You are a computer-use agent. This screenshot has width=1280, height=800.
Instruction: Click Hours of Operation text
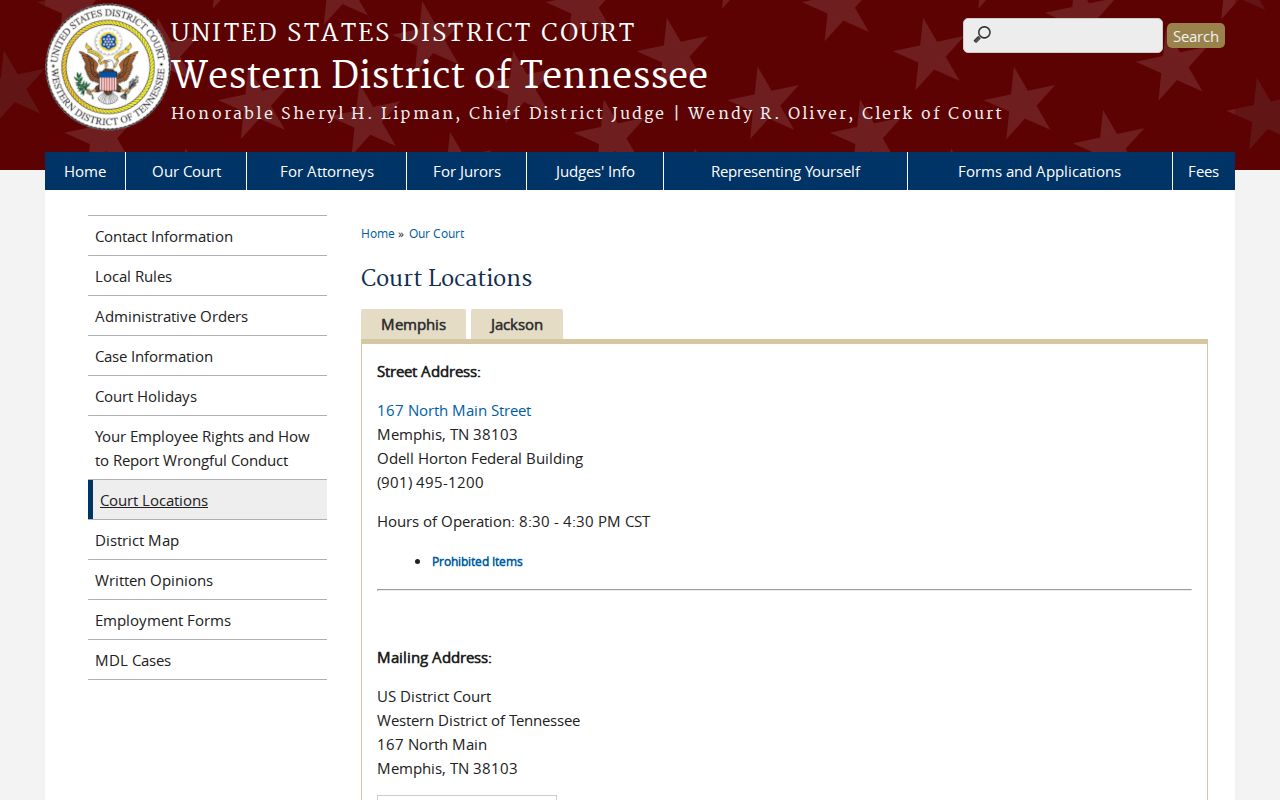[513, 521]
